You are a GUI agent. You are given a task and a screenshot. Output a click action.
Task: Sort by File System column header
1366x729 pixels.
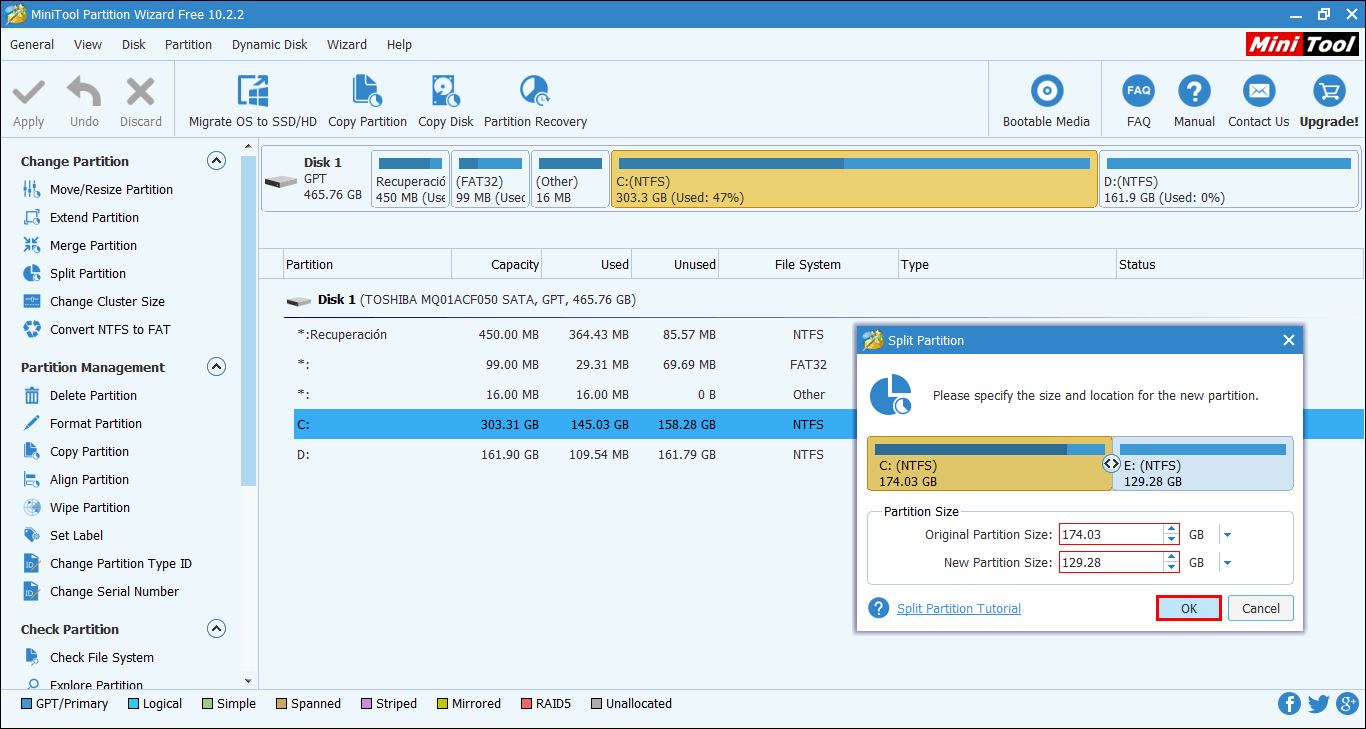808,265
